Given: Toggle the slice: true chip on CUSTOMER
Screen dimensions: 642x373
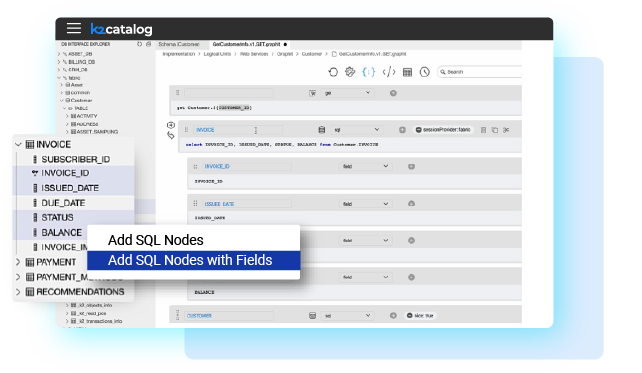Looking at the screenshot, I should point(420,316).
